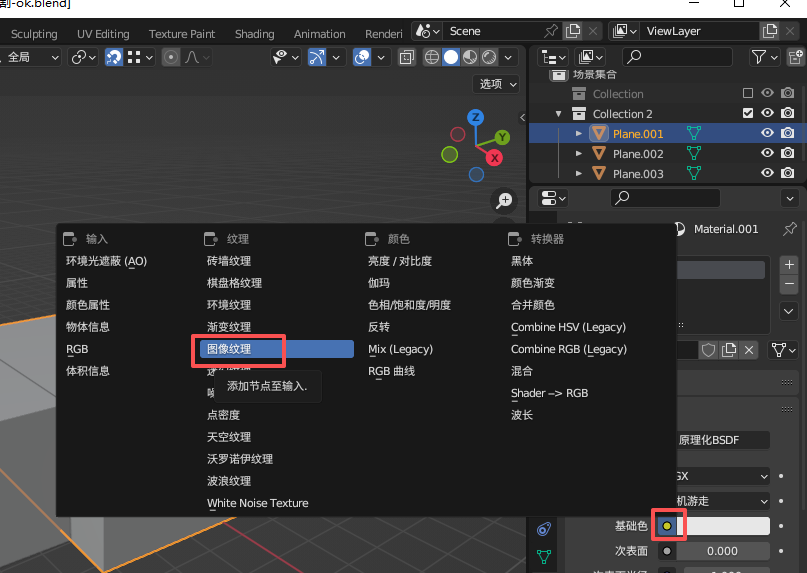This screenshot has width=807, height=573.
Task: Click the outliner filter funnel icon
Action: [760, 57]
